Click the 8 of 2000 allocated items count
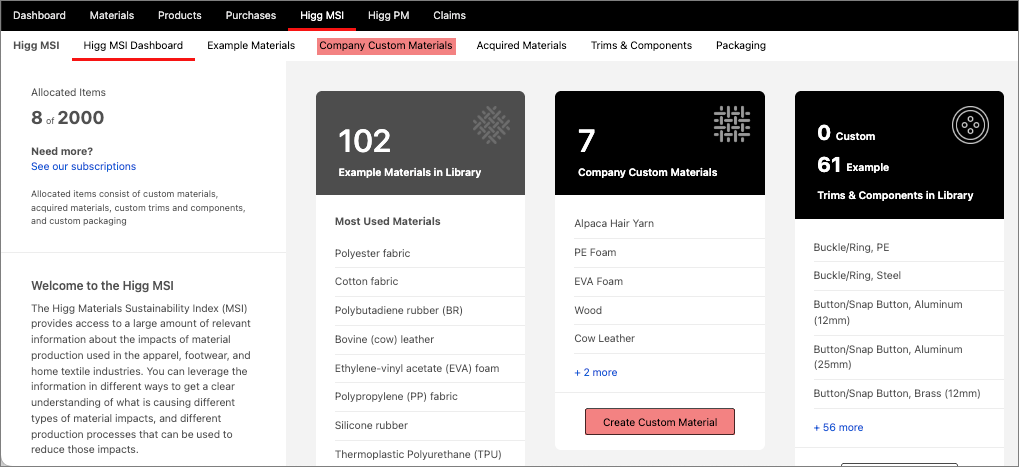 68,118
